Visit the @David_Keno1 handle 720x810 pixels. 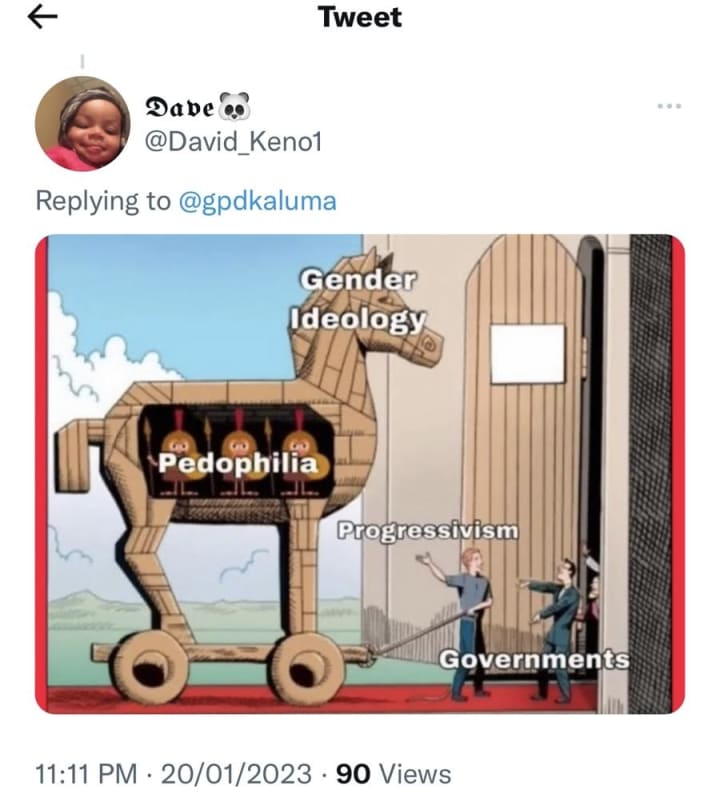coord(233,142)
